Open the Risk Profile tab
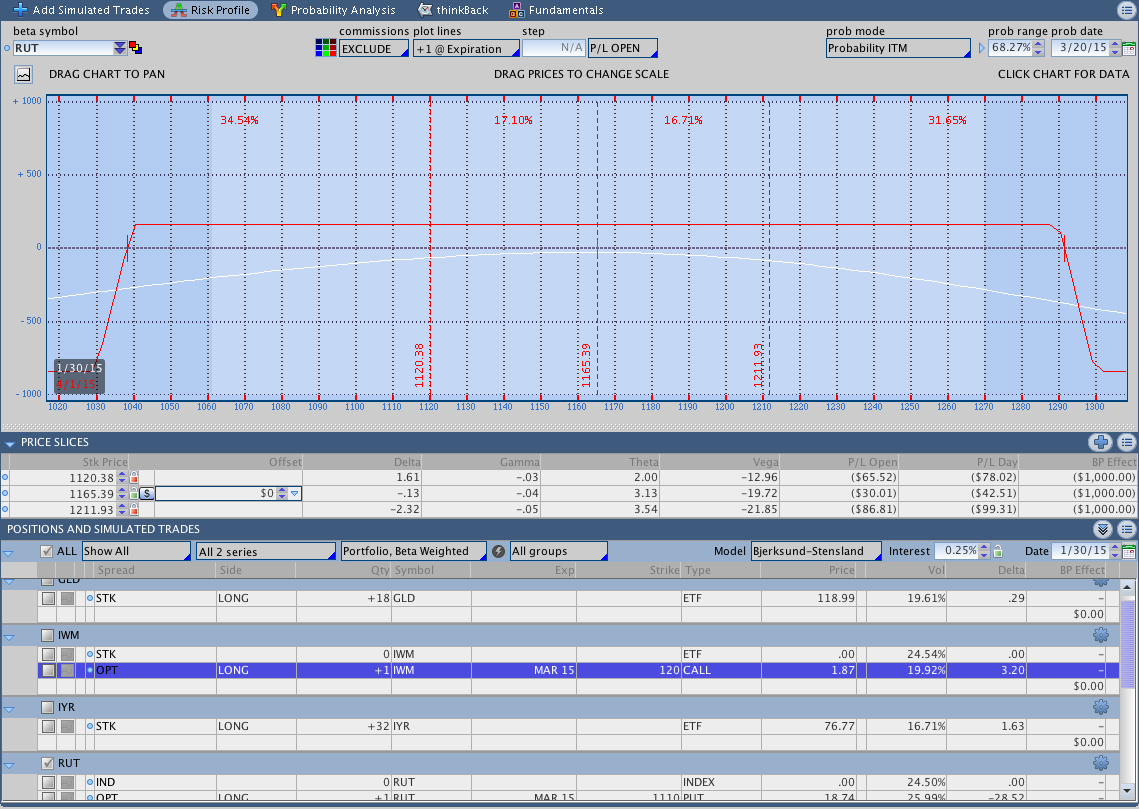Screen dimensions: 1139x809 click(211, 9)
